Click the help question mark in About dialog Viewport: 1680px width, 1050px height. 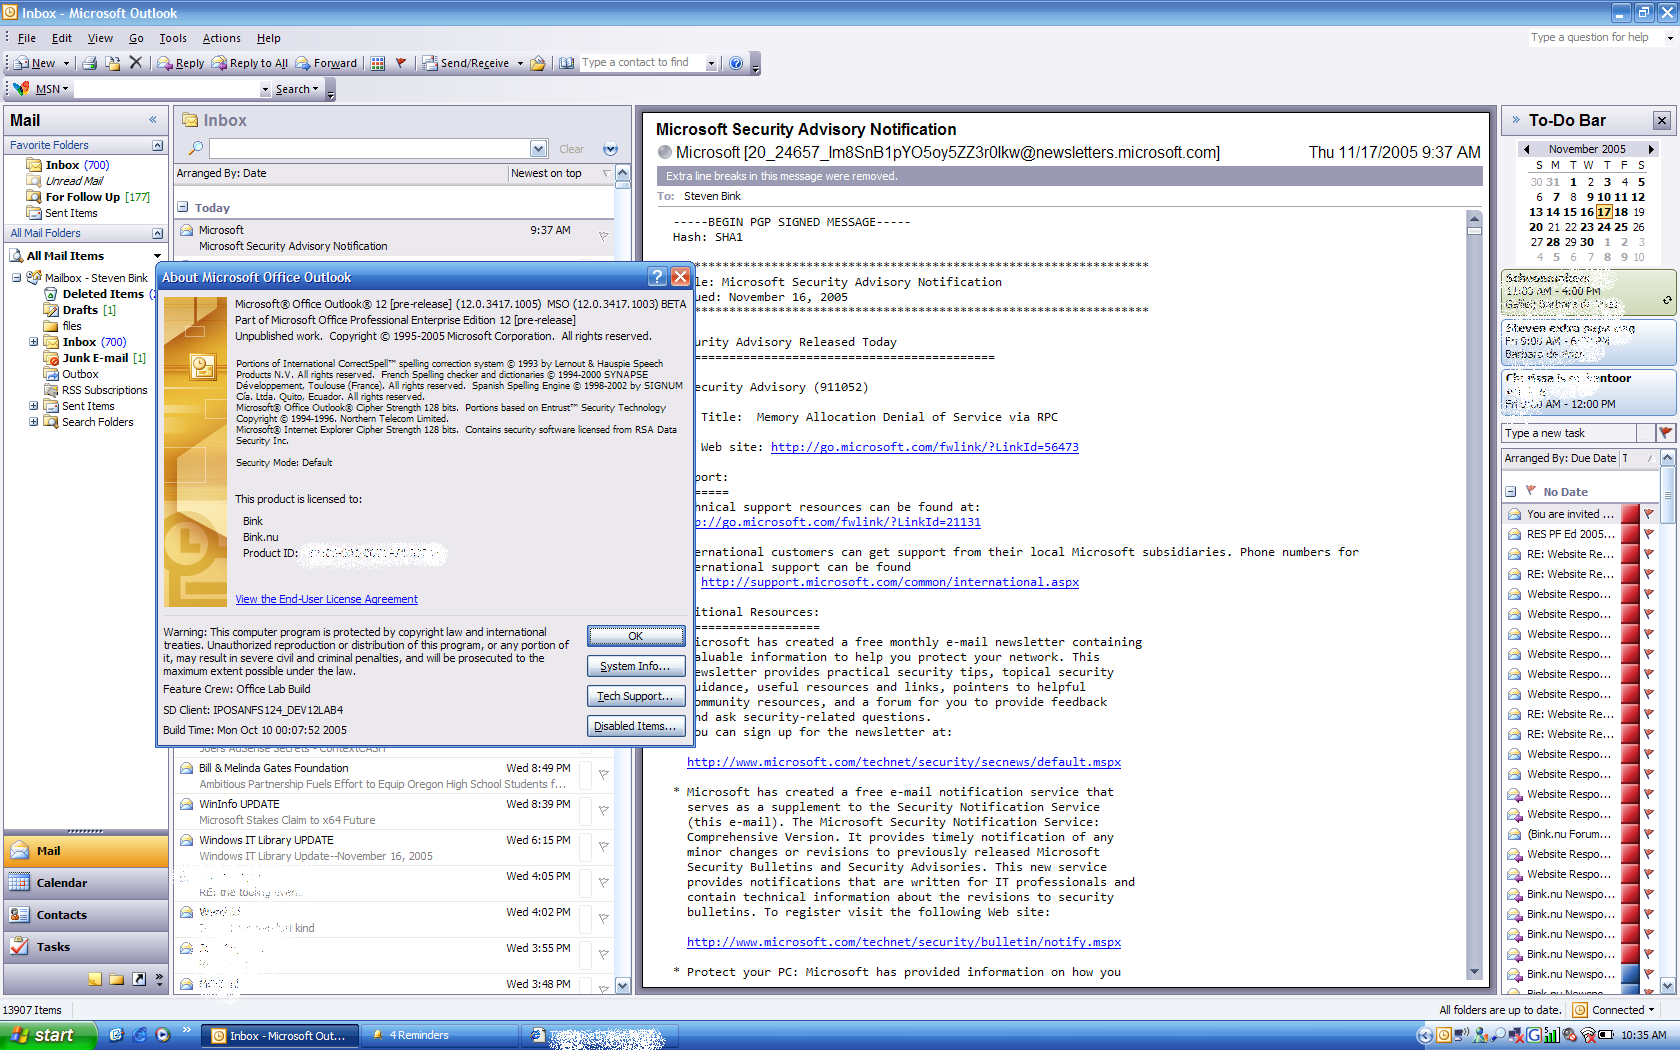pos(657,277)
